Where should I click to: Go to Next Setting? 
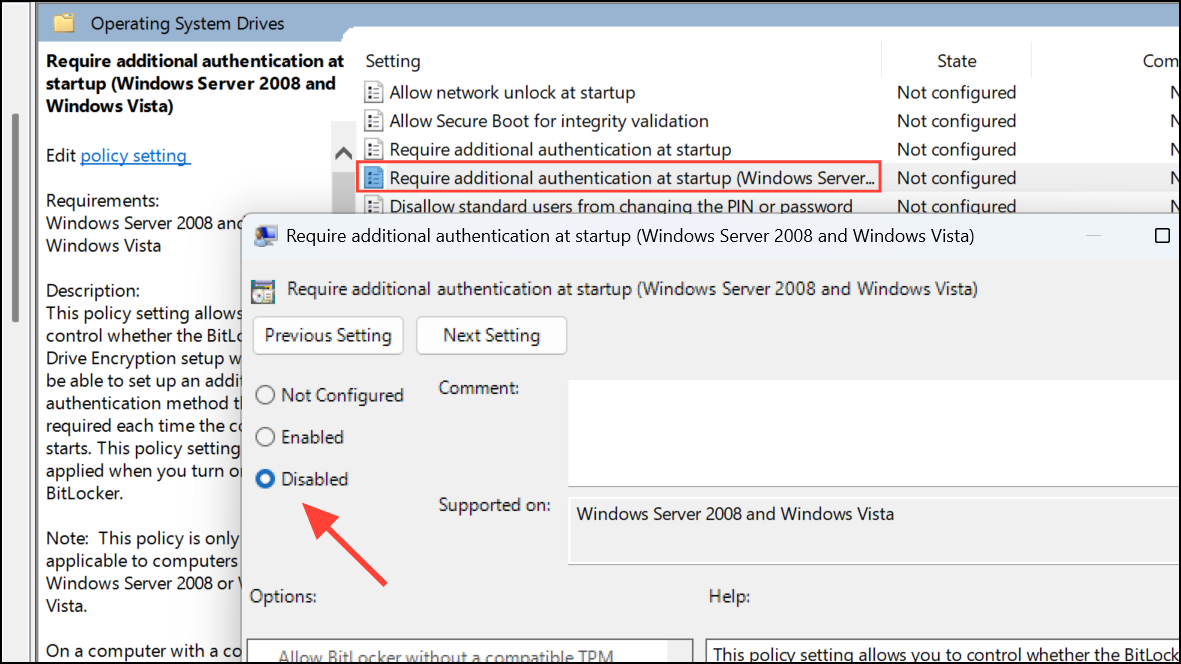tap(492, 336)
